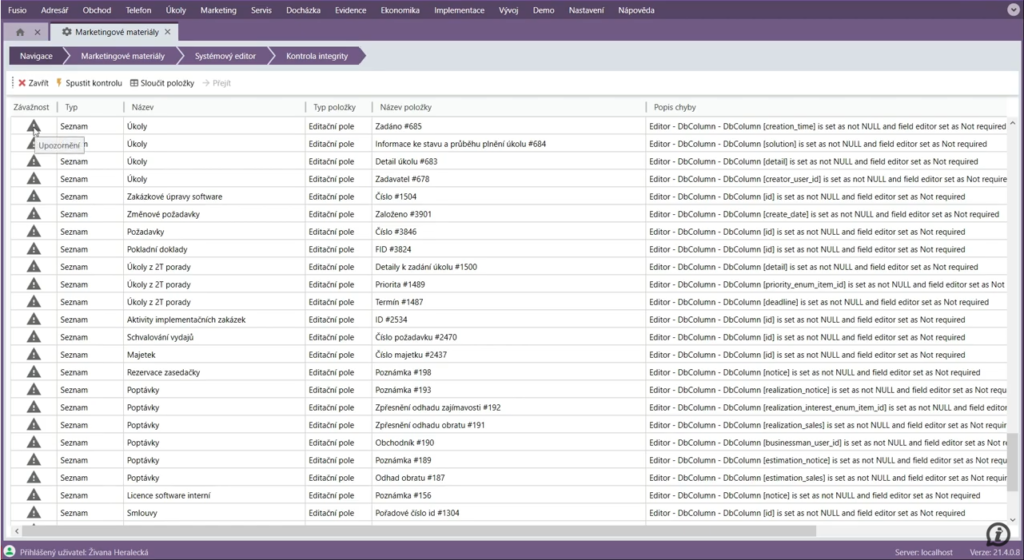The width and height of the screenshot is (1024, 560).
Task: Click the logged-in user icon in status bar
Action: coord(9,552)
